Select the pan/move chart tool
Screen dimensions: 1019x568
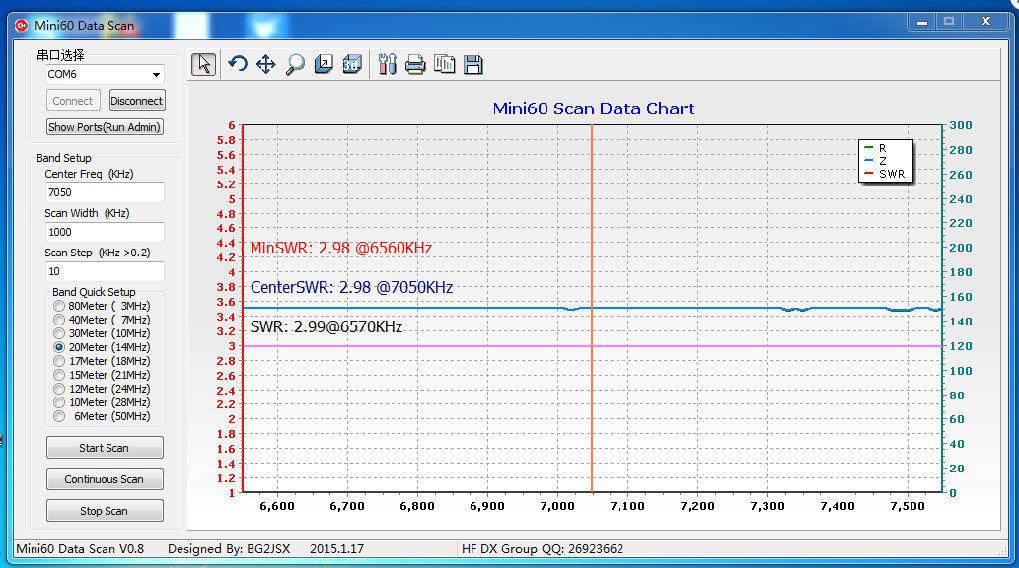(266, 65)
